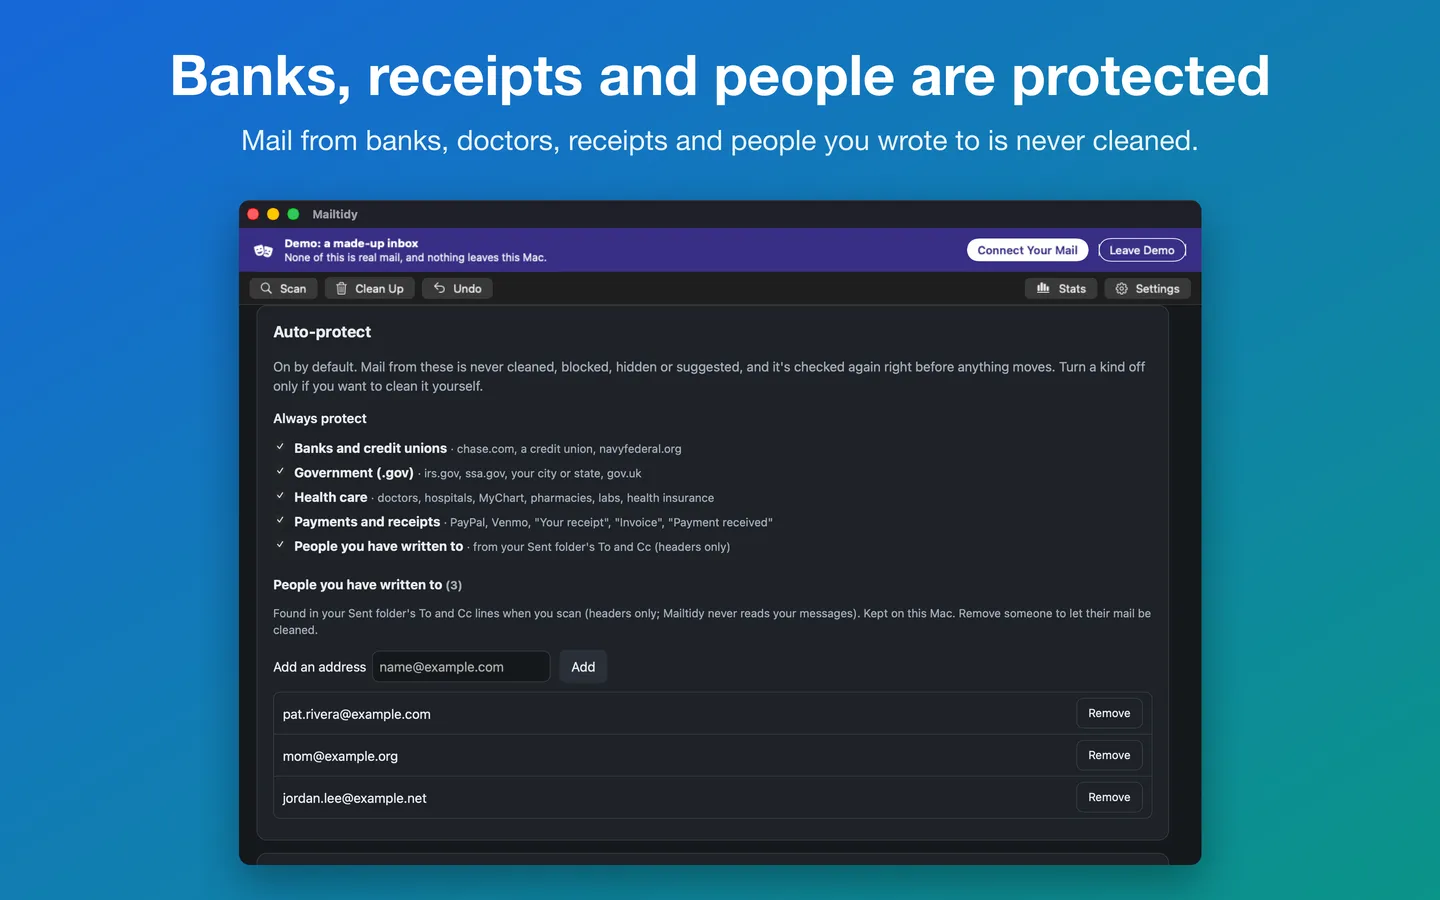This screenshot has height=900, width=1440.
Task: Click the People you have written to (3) heading
Action: (367, 585)
